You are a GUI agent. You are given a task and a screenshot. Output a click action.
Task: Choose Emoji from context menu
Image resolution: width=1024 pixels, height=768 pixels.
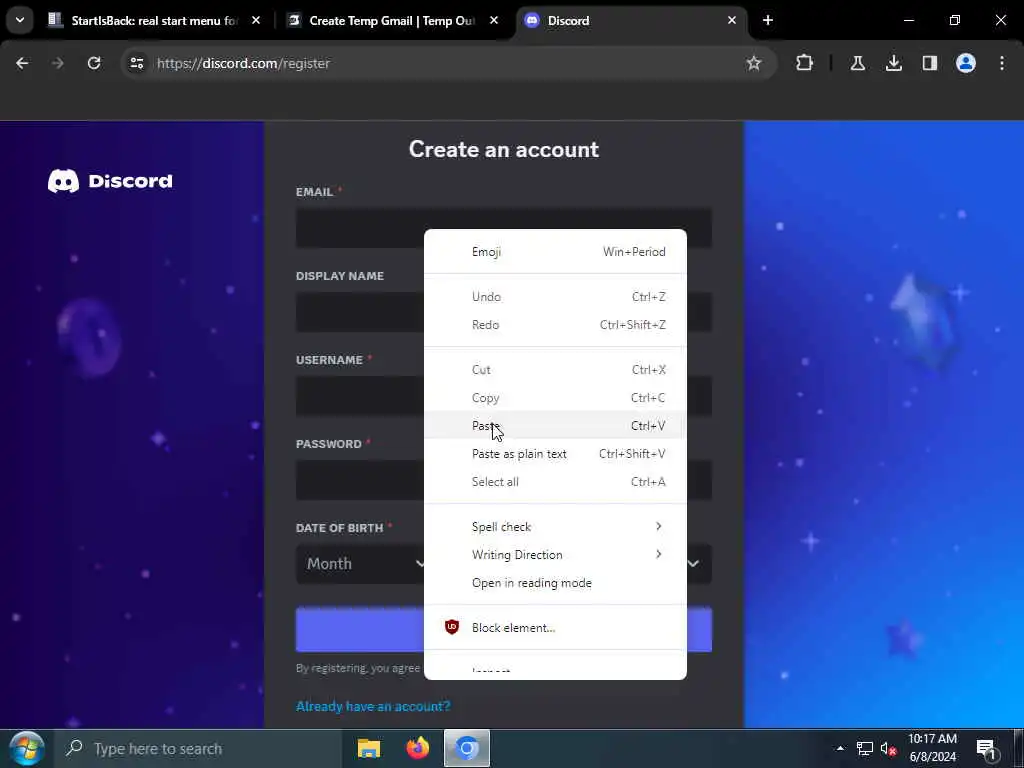pos(555,252)
